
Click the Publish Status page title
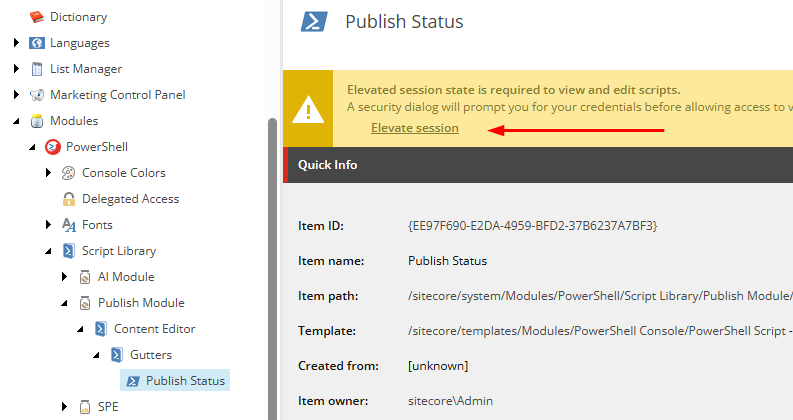point(404,22)
